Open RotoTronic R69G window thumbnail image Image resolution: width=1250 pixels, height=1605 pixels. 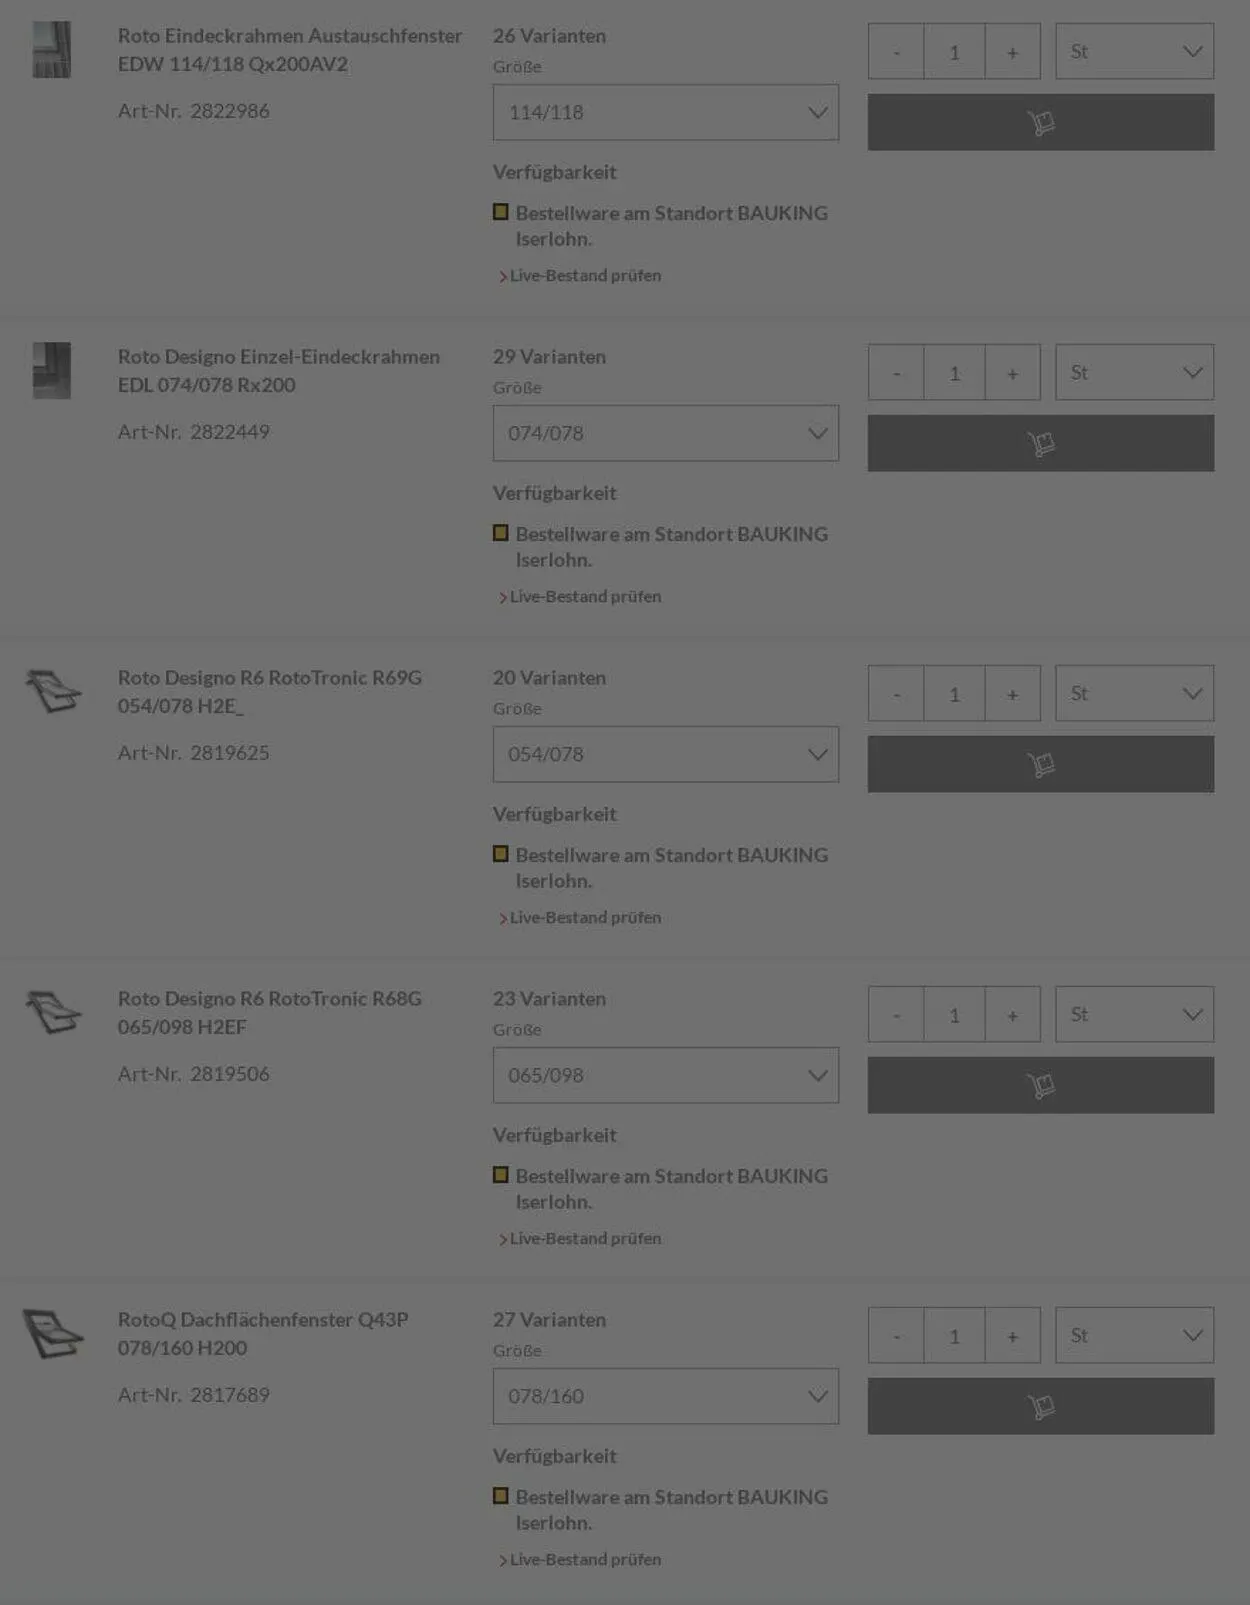tap(53, 691)
